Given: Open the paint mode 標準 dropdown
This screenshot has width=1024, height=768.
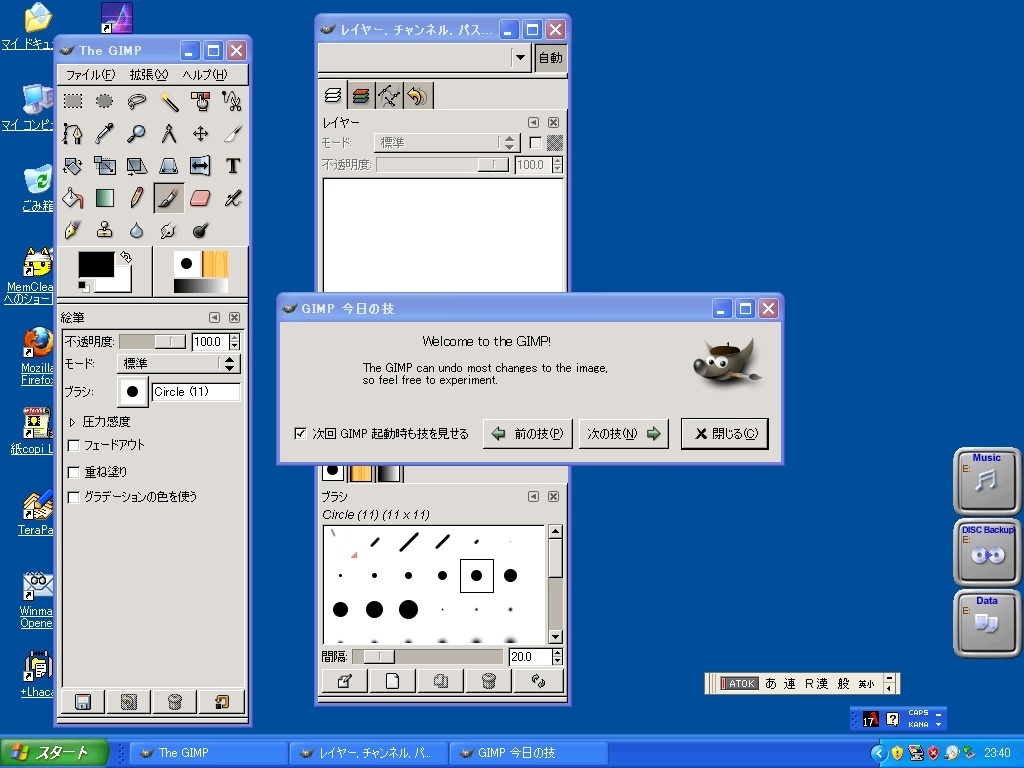Looking at the screenshot, I should (x=178, y=364).
